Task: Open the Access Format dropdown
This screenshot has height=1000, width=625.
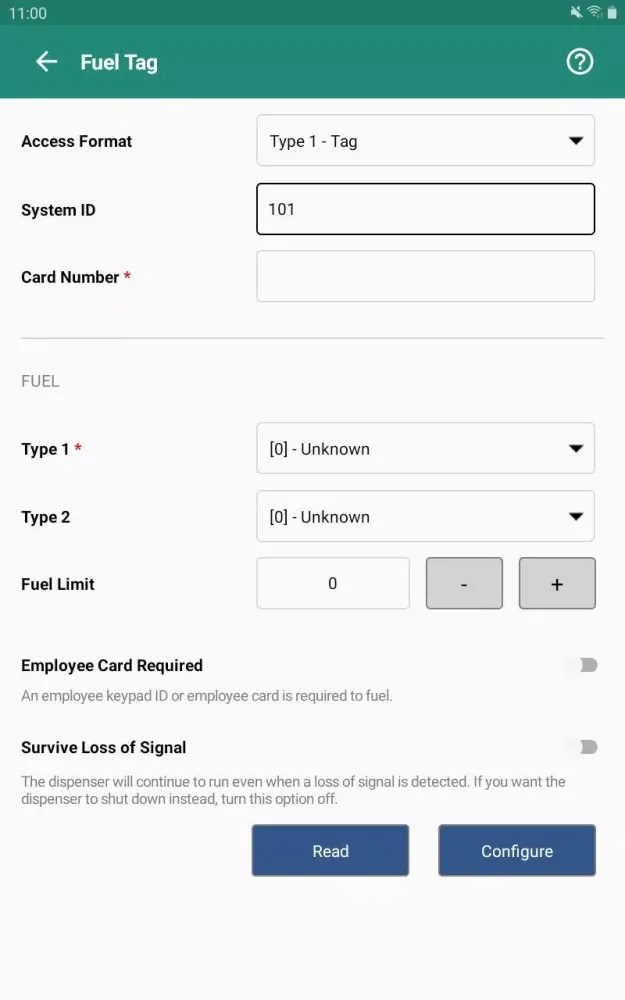Action: [x=425, y=141]
